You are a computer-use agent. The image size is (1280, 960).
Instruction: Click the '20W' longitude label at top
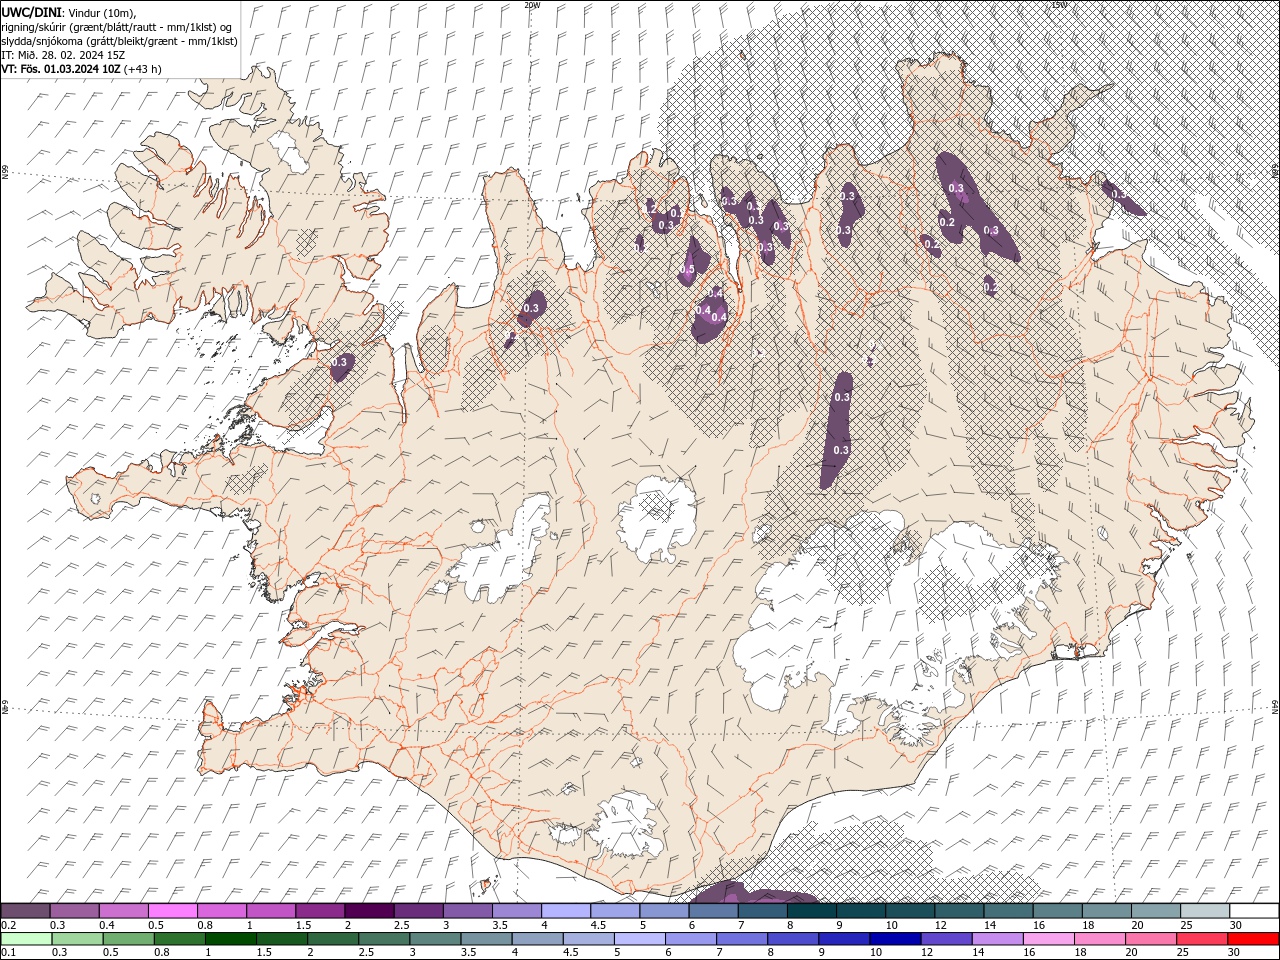tap(532, 5)
